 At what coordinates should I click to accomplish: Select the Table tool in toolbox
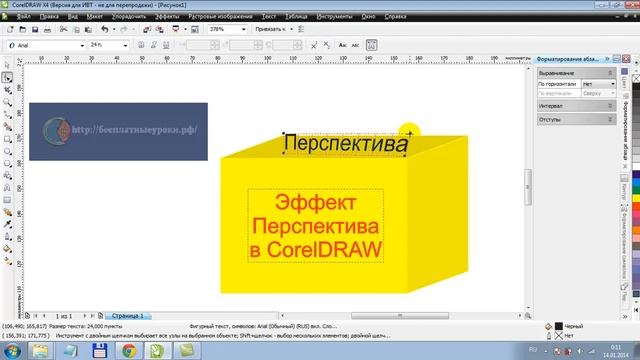tap(7, 200)
